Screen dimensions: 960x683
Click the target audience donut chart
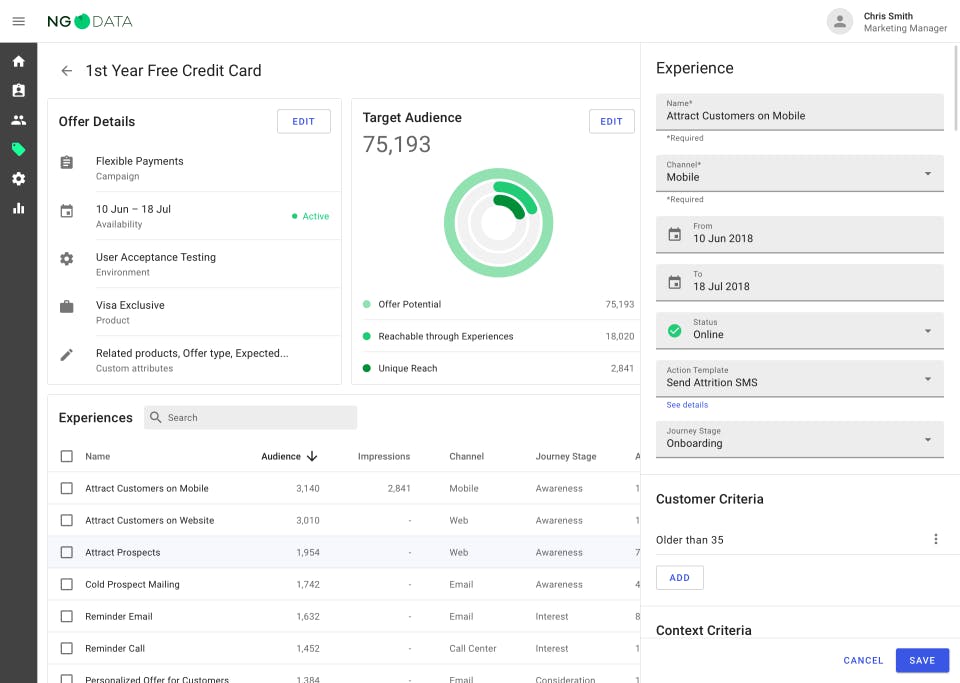498,223
